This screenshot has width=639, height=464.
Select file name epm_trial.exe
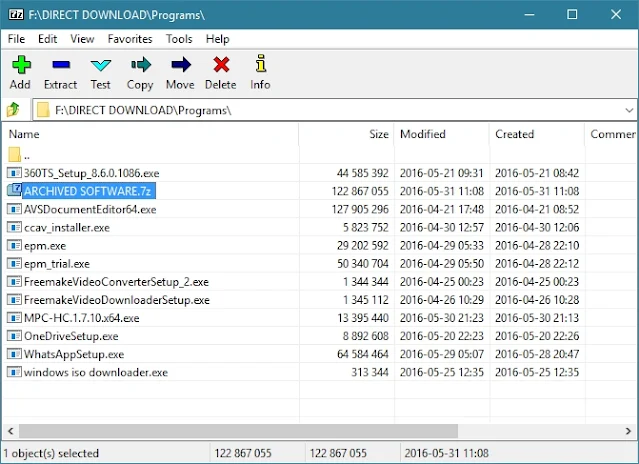(57, 264)
